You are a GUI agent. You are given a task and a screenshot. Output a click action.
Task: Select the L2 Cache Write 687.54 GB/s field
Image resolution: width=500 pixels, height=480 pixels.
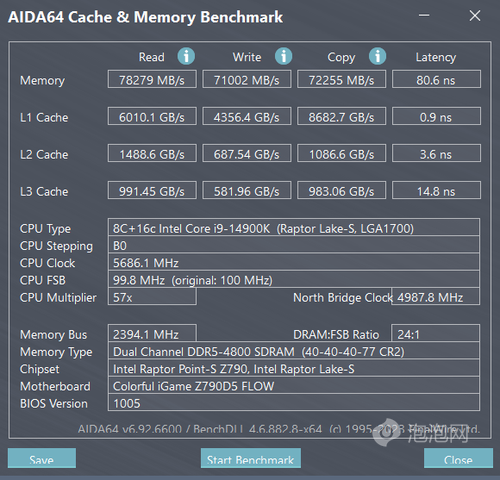pyautogui.click(x=247, y=153)
